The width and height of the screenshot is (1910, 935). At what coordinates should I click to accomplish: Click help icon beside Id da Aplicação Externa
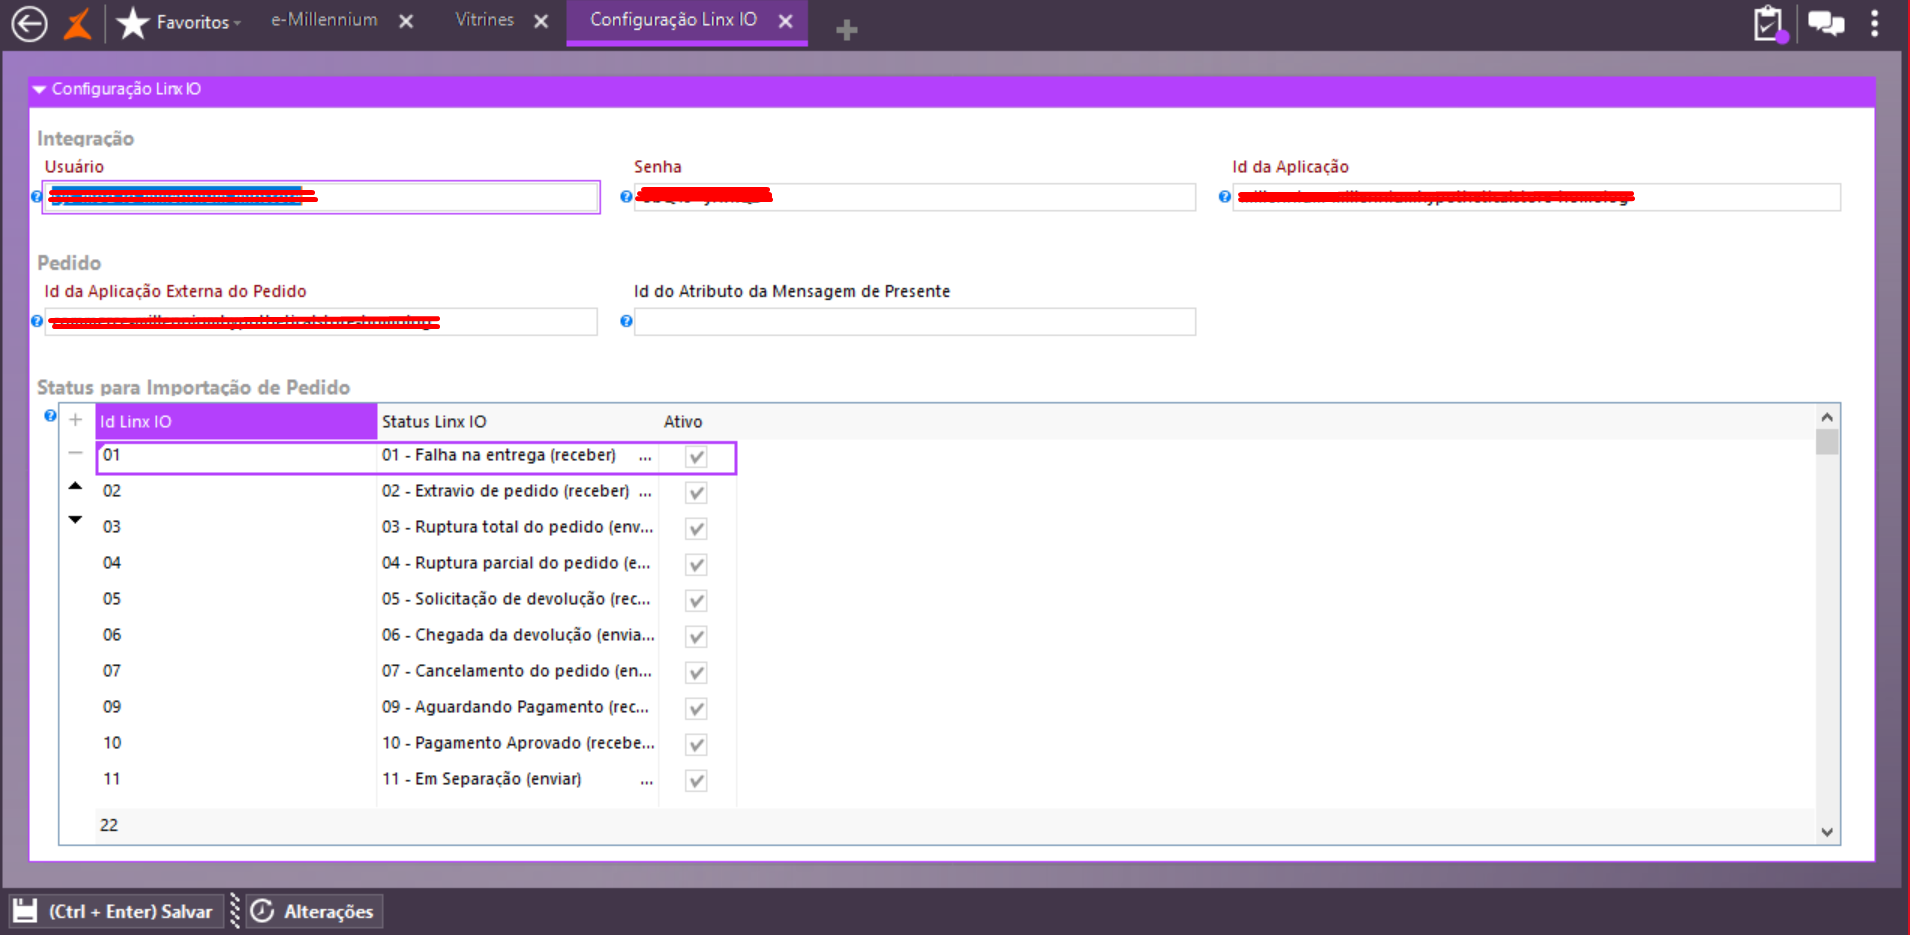[37, 321]
